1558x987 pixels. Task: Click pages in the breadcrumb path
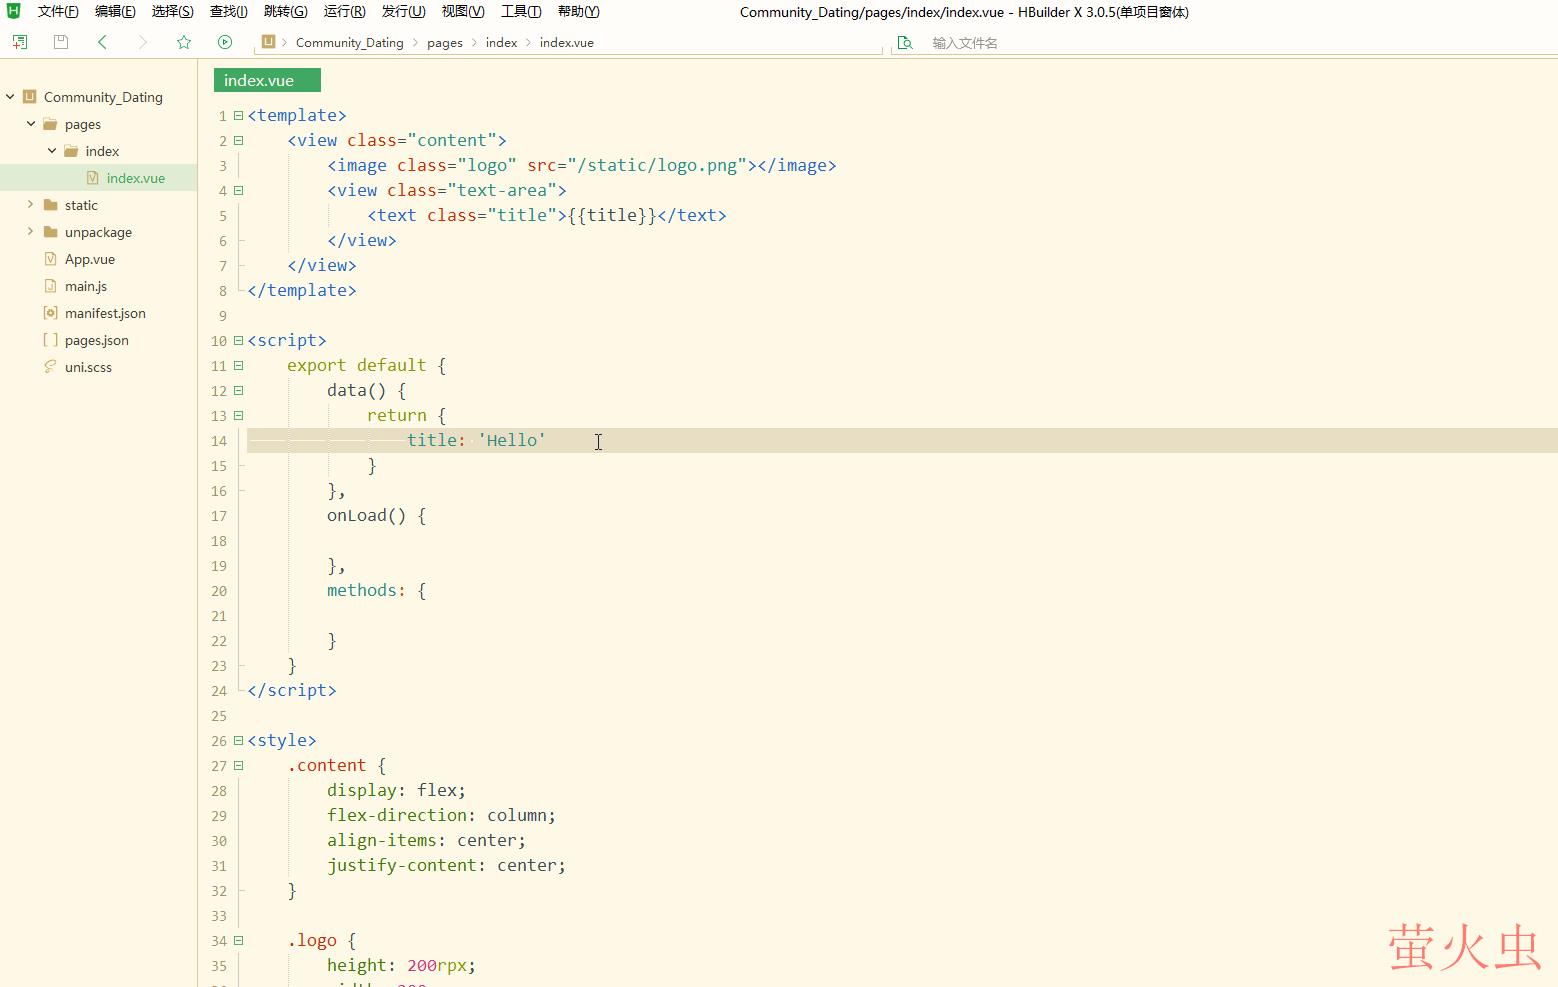[445, 43]
